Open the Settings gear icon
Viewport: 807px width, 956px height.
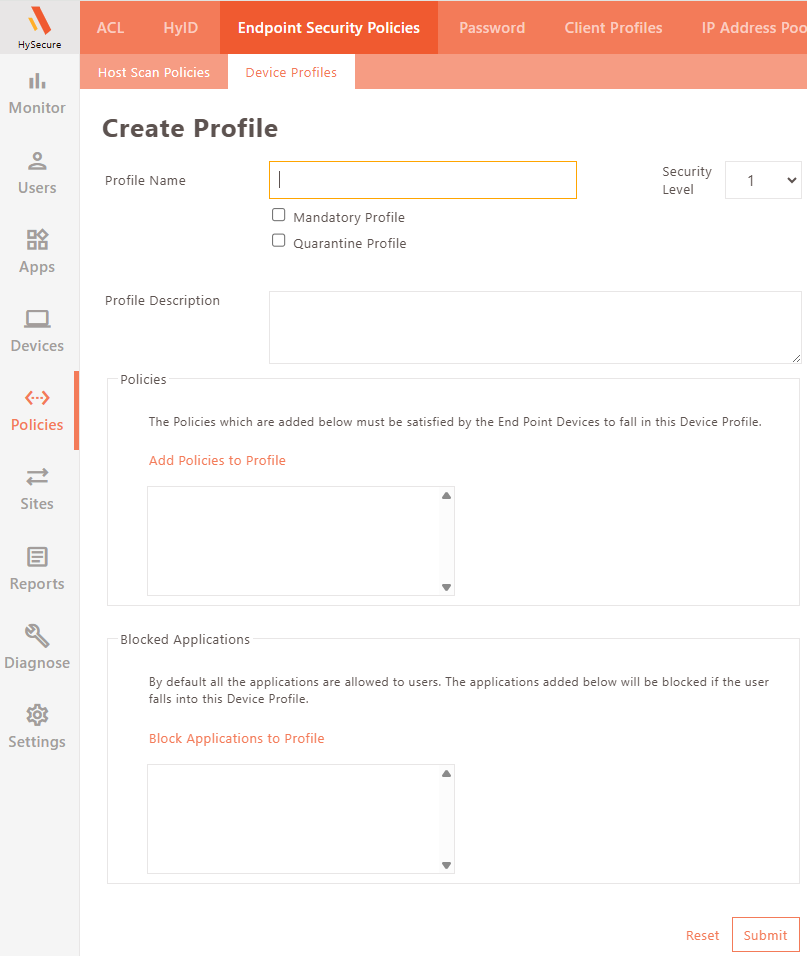(x=37, y=715)
